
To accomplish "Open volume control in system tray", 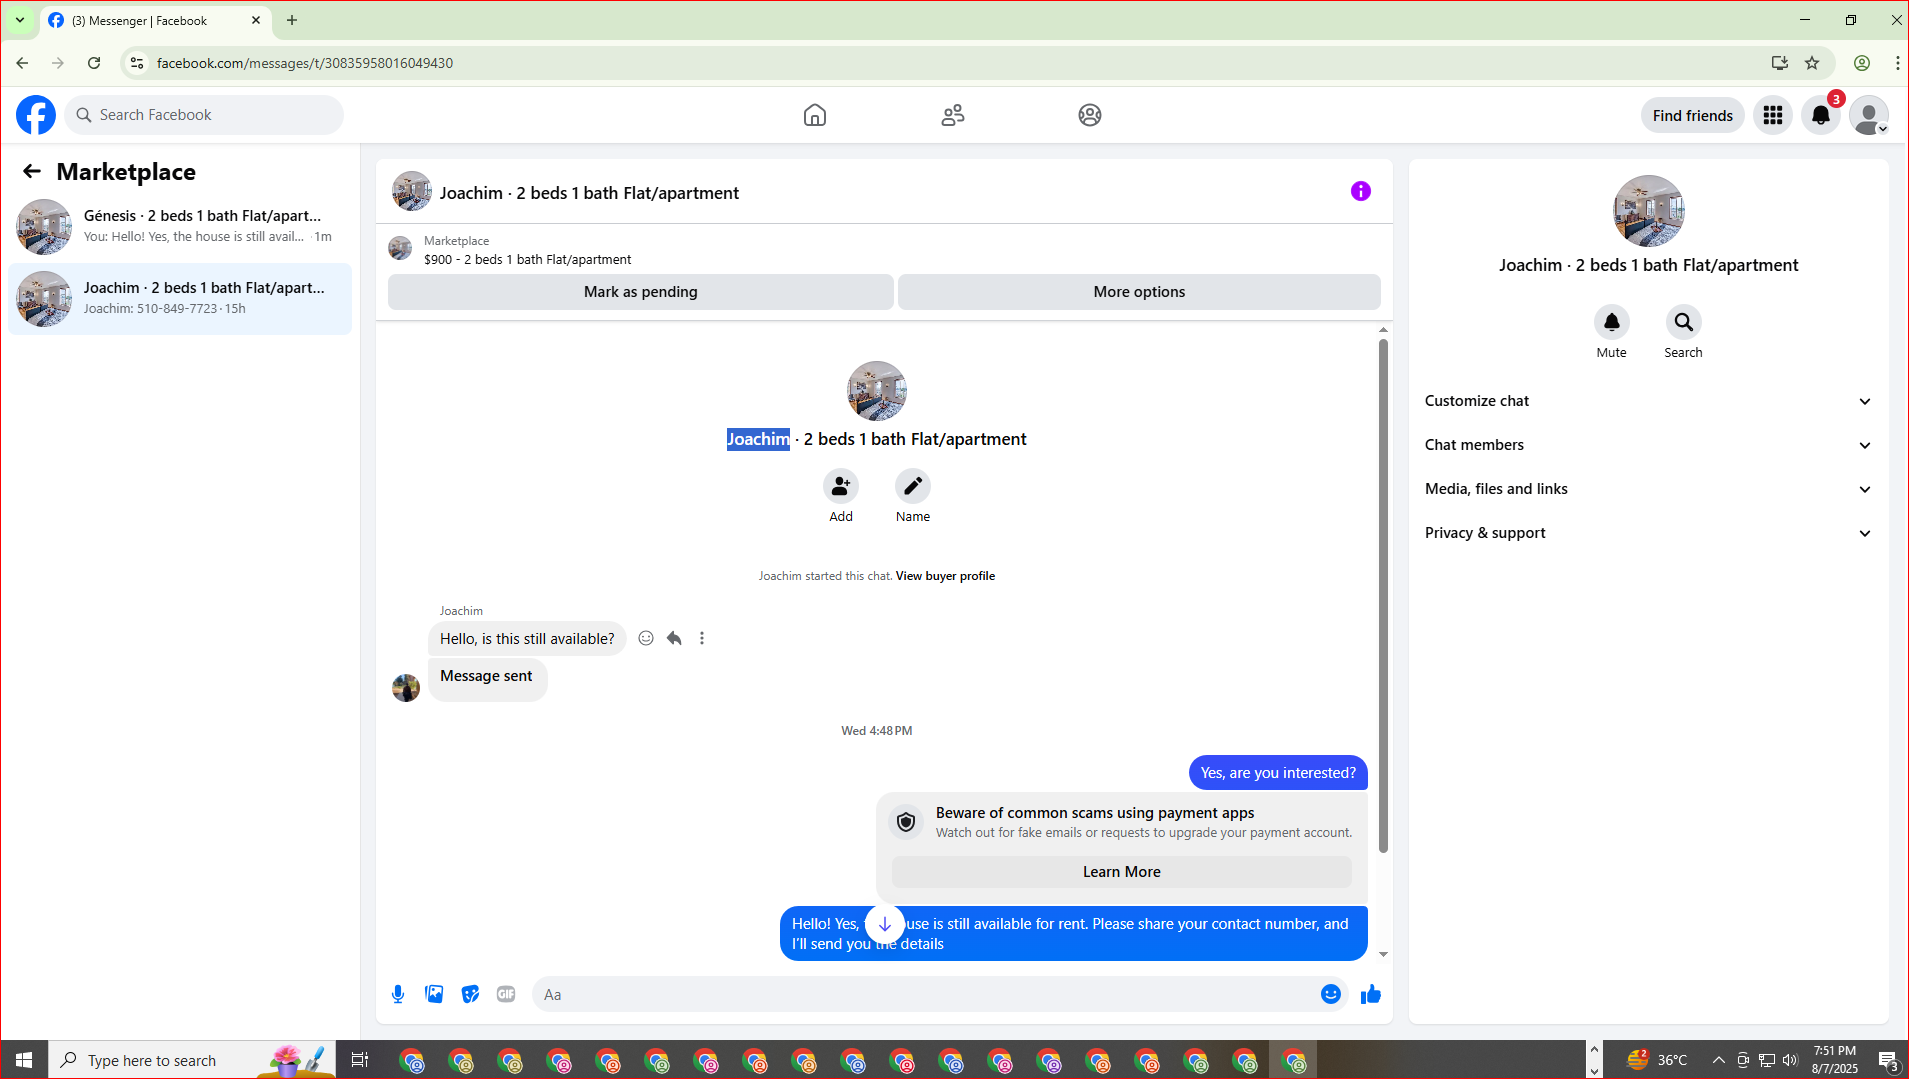I will click(x=1790, y=1060).
